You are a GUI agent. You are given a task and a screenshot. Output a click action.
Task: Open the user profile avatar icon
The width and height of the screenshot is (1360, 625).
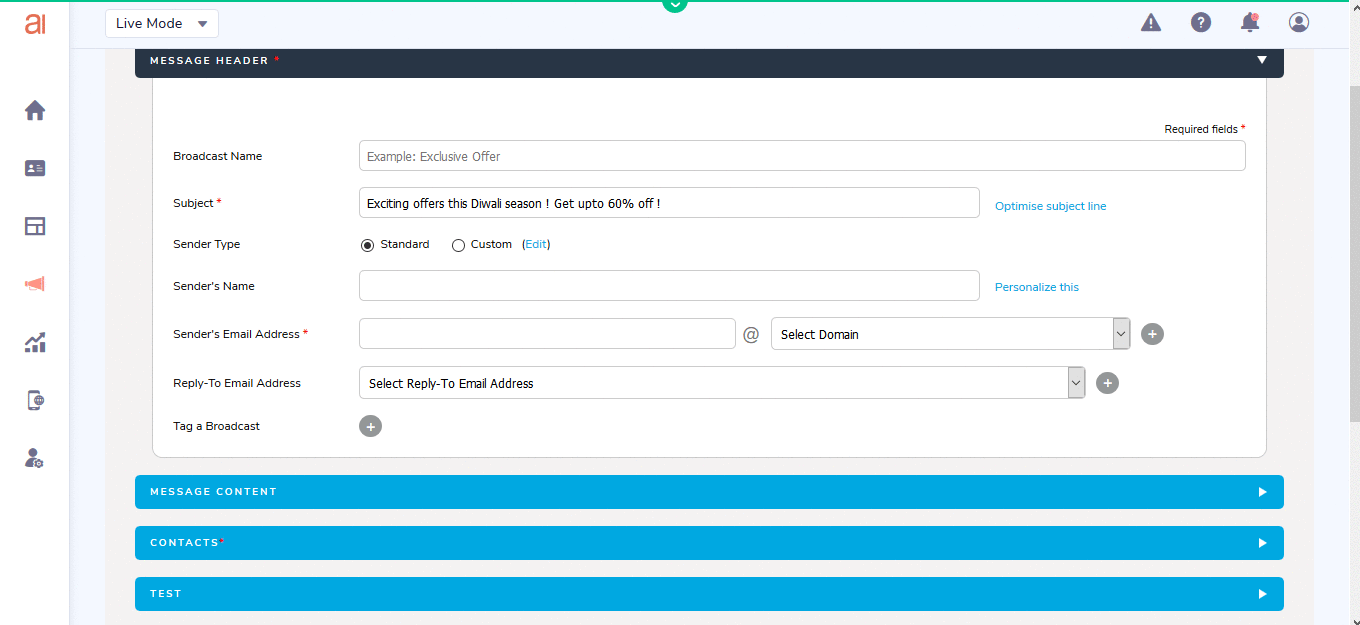coord(1299,22)
